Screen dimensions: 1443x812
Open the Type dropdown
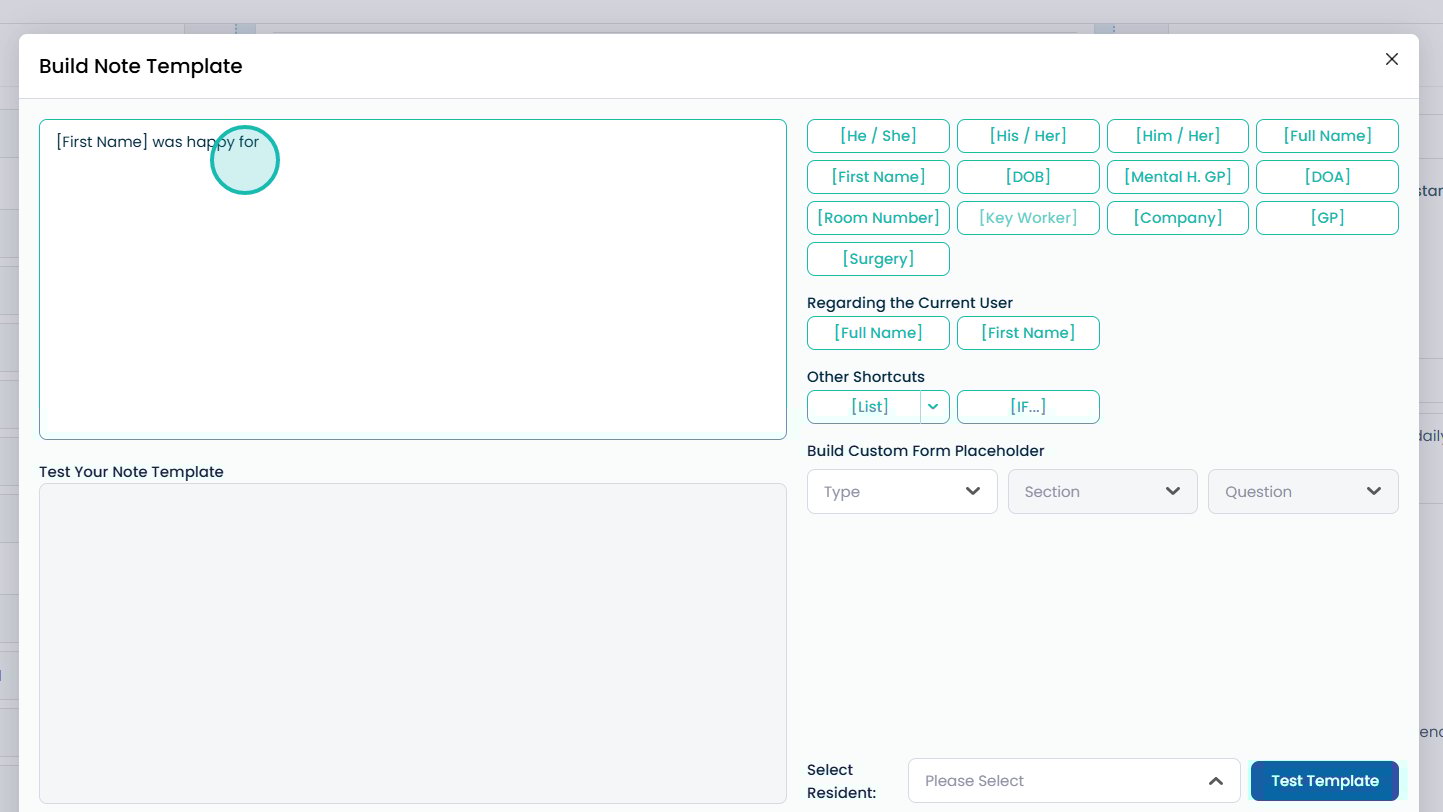[x=902, y=492]
